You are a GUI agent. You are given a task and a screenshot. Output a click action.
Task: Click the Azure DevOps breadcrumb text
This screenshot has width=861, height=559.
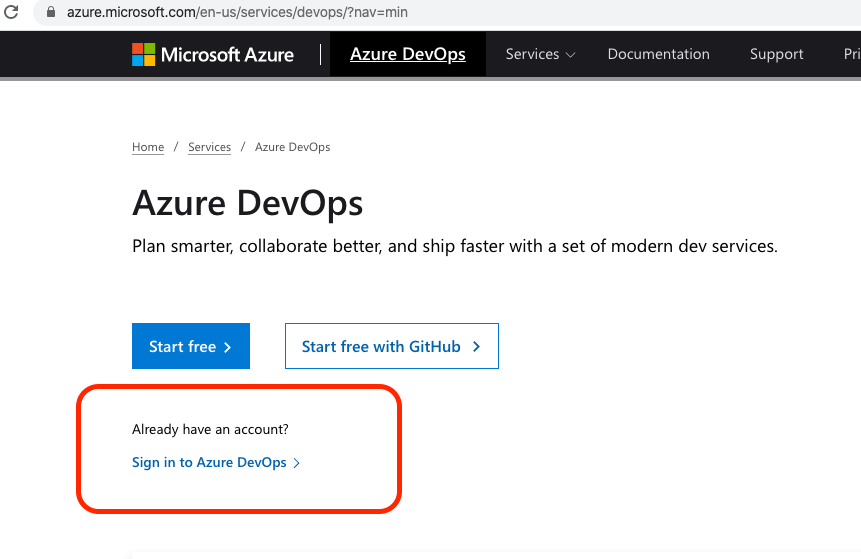[292, 147]
